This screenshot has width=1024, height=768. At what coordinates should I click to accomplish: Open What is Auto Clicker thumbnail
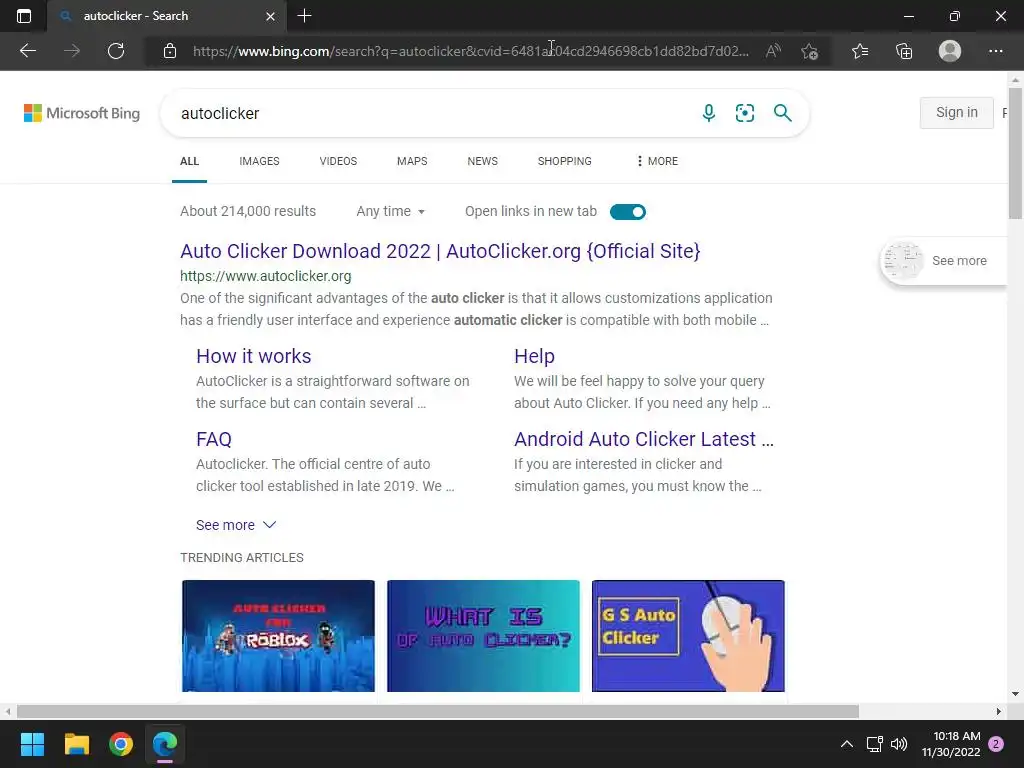point(483,635)
